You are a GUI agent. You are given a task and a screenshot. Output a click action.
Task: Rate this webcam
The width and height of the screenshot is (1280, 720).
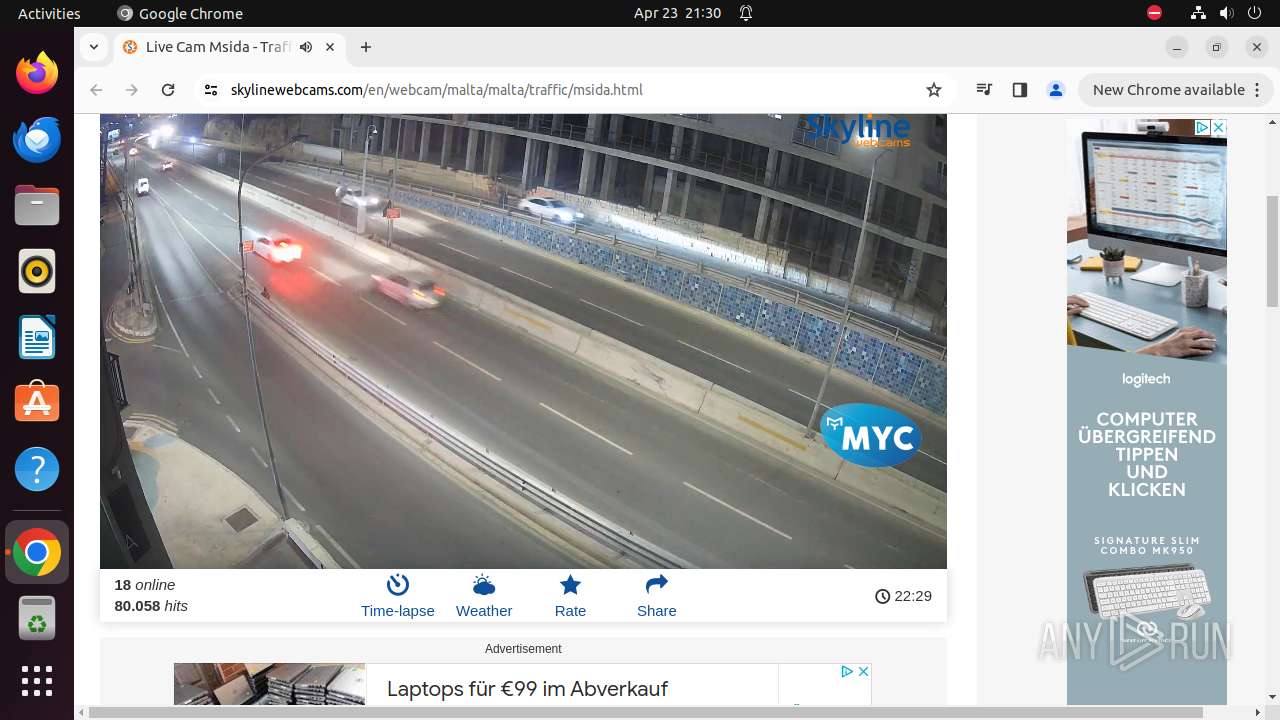coord(570,596)
